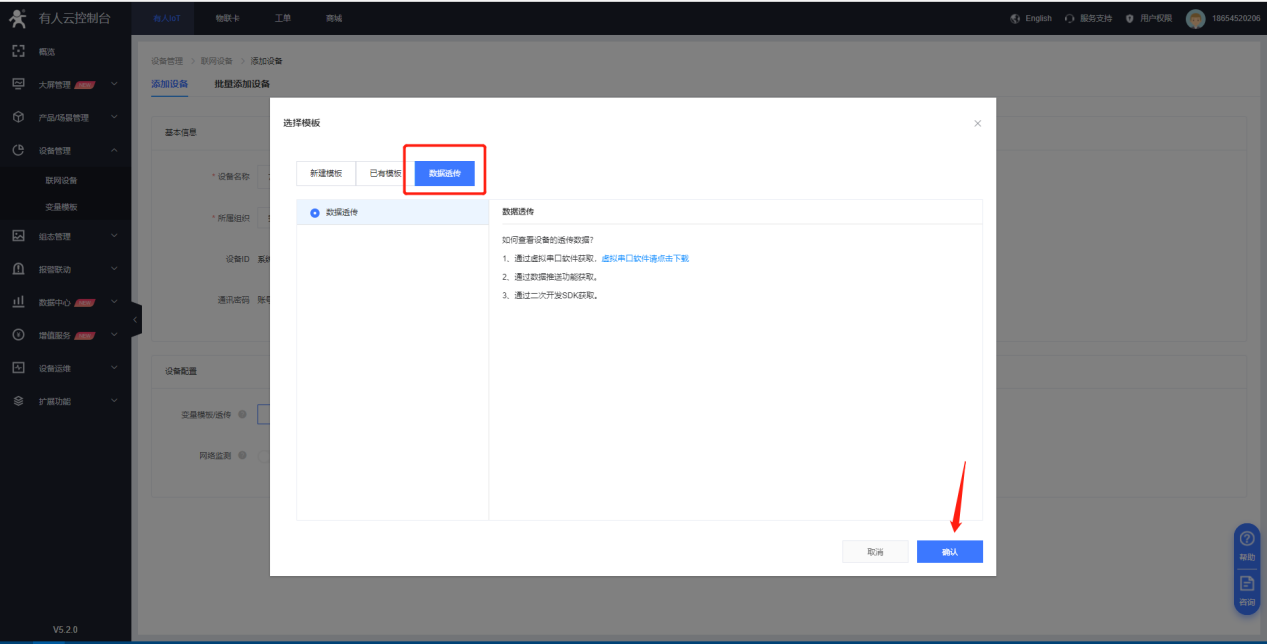This screenshot has width=1267, height=644.
Task: Switch to the 新建模板 tab
Action: click(x=326, y=173)
